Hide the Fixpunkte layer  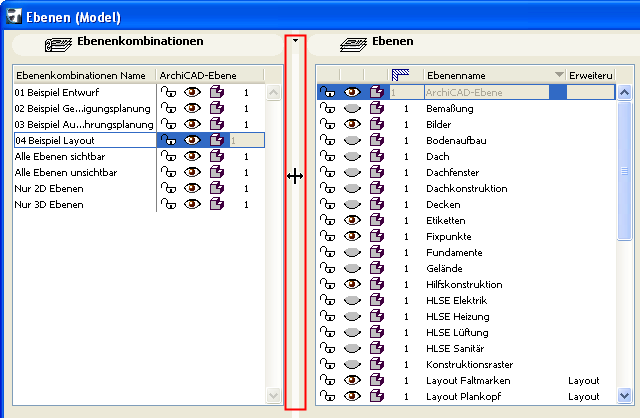pos(352,236)
